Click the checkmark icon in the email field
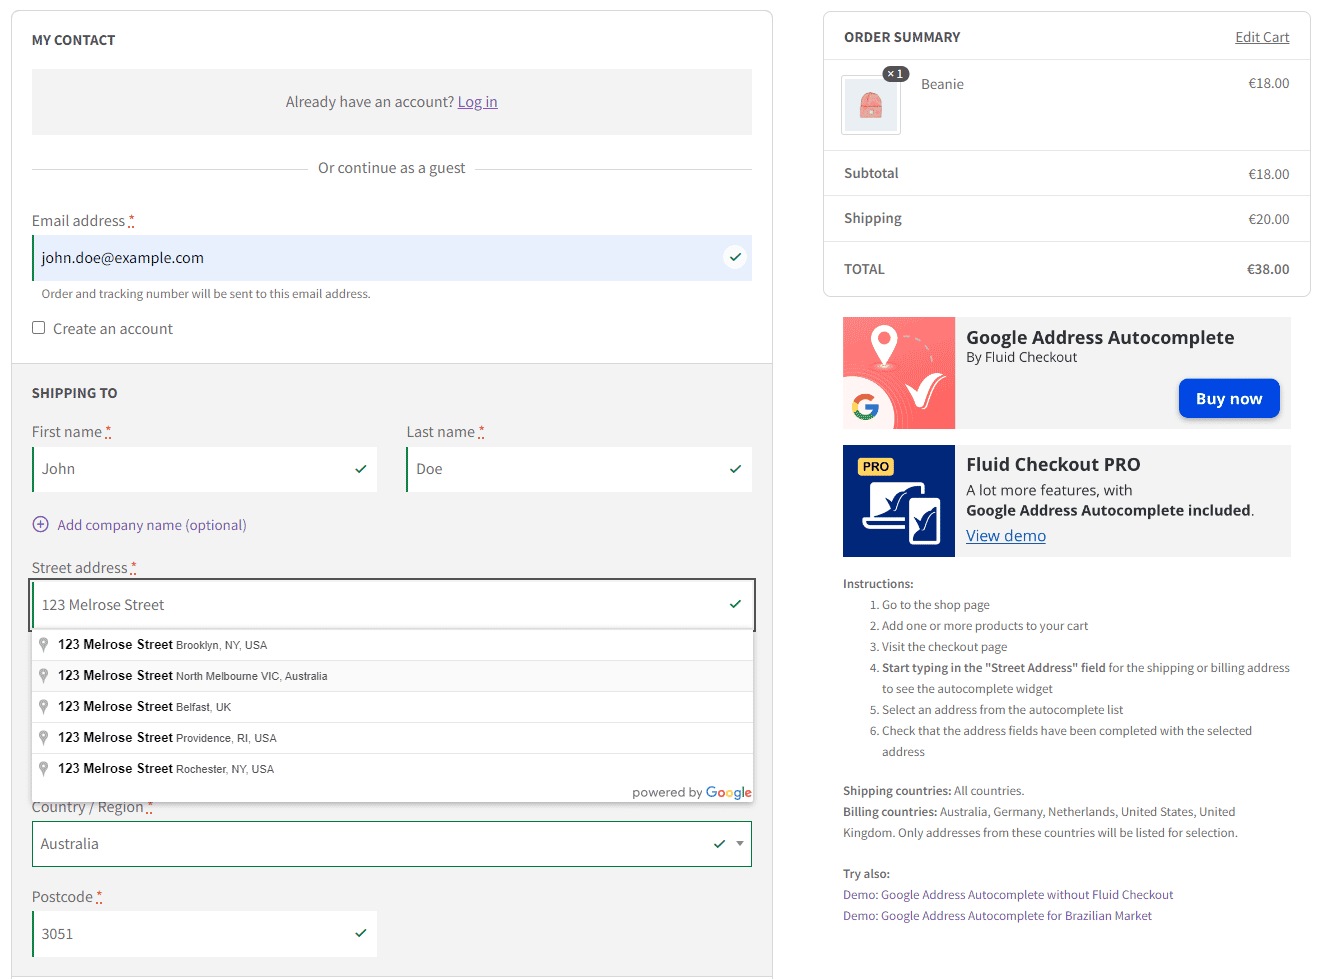This screenshot has width=1321, height=979. click(x=735, y=257)
